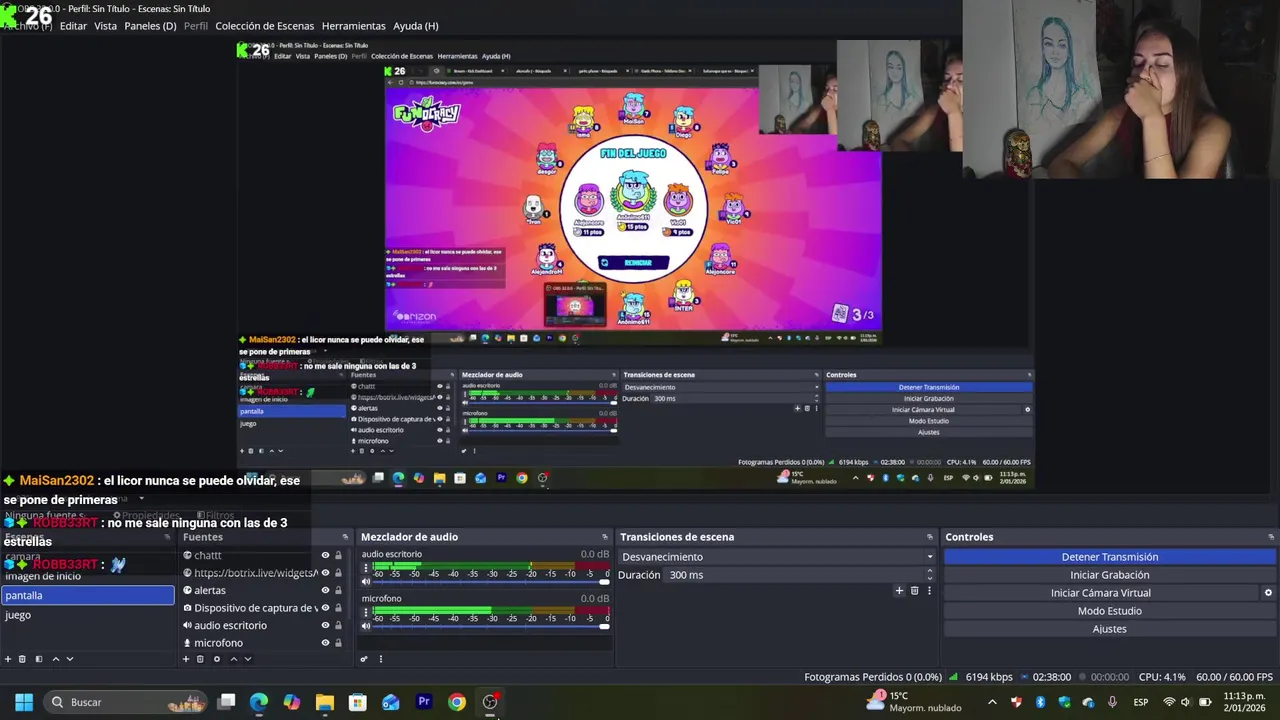The width and height of the screenshot is (1280, 720).
Task: Undock the Mezclador de audio panel
Action: tap(605, 537)
